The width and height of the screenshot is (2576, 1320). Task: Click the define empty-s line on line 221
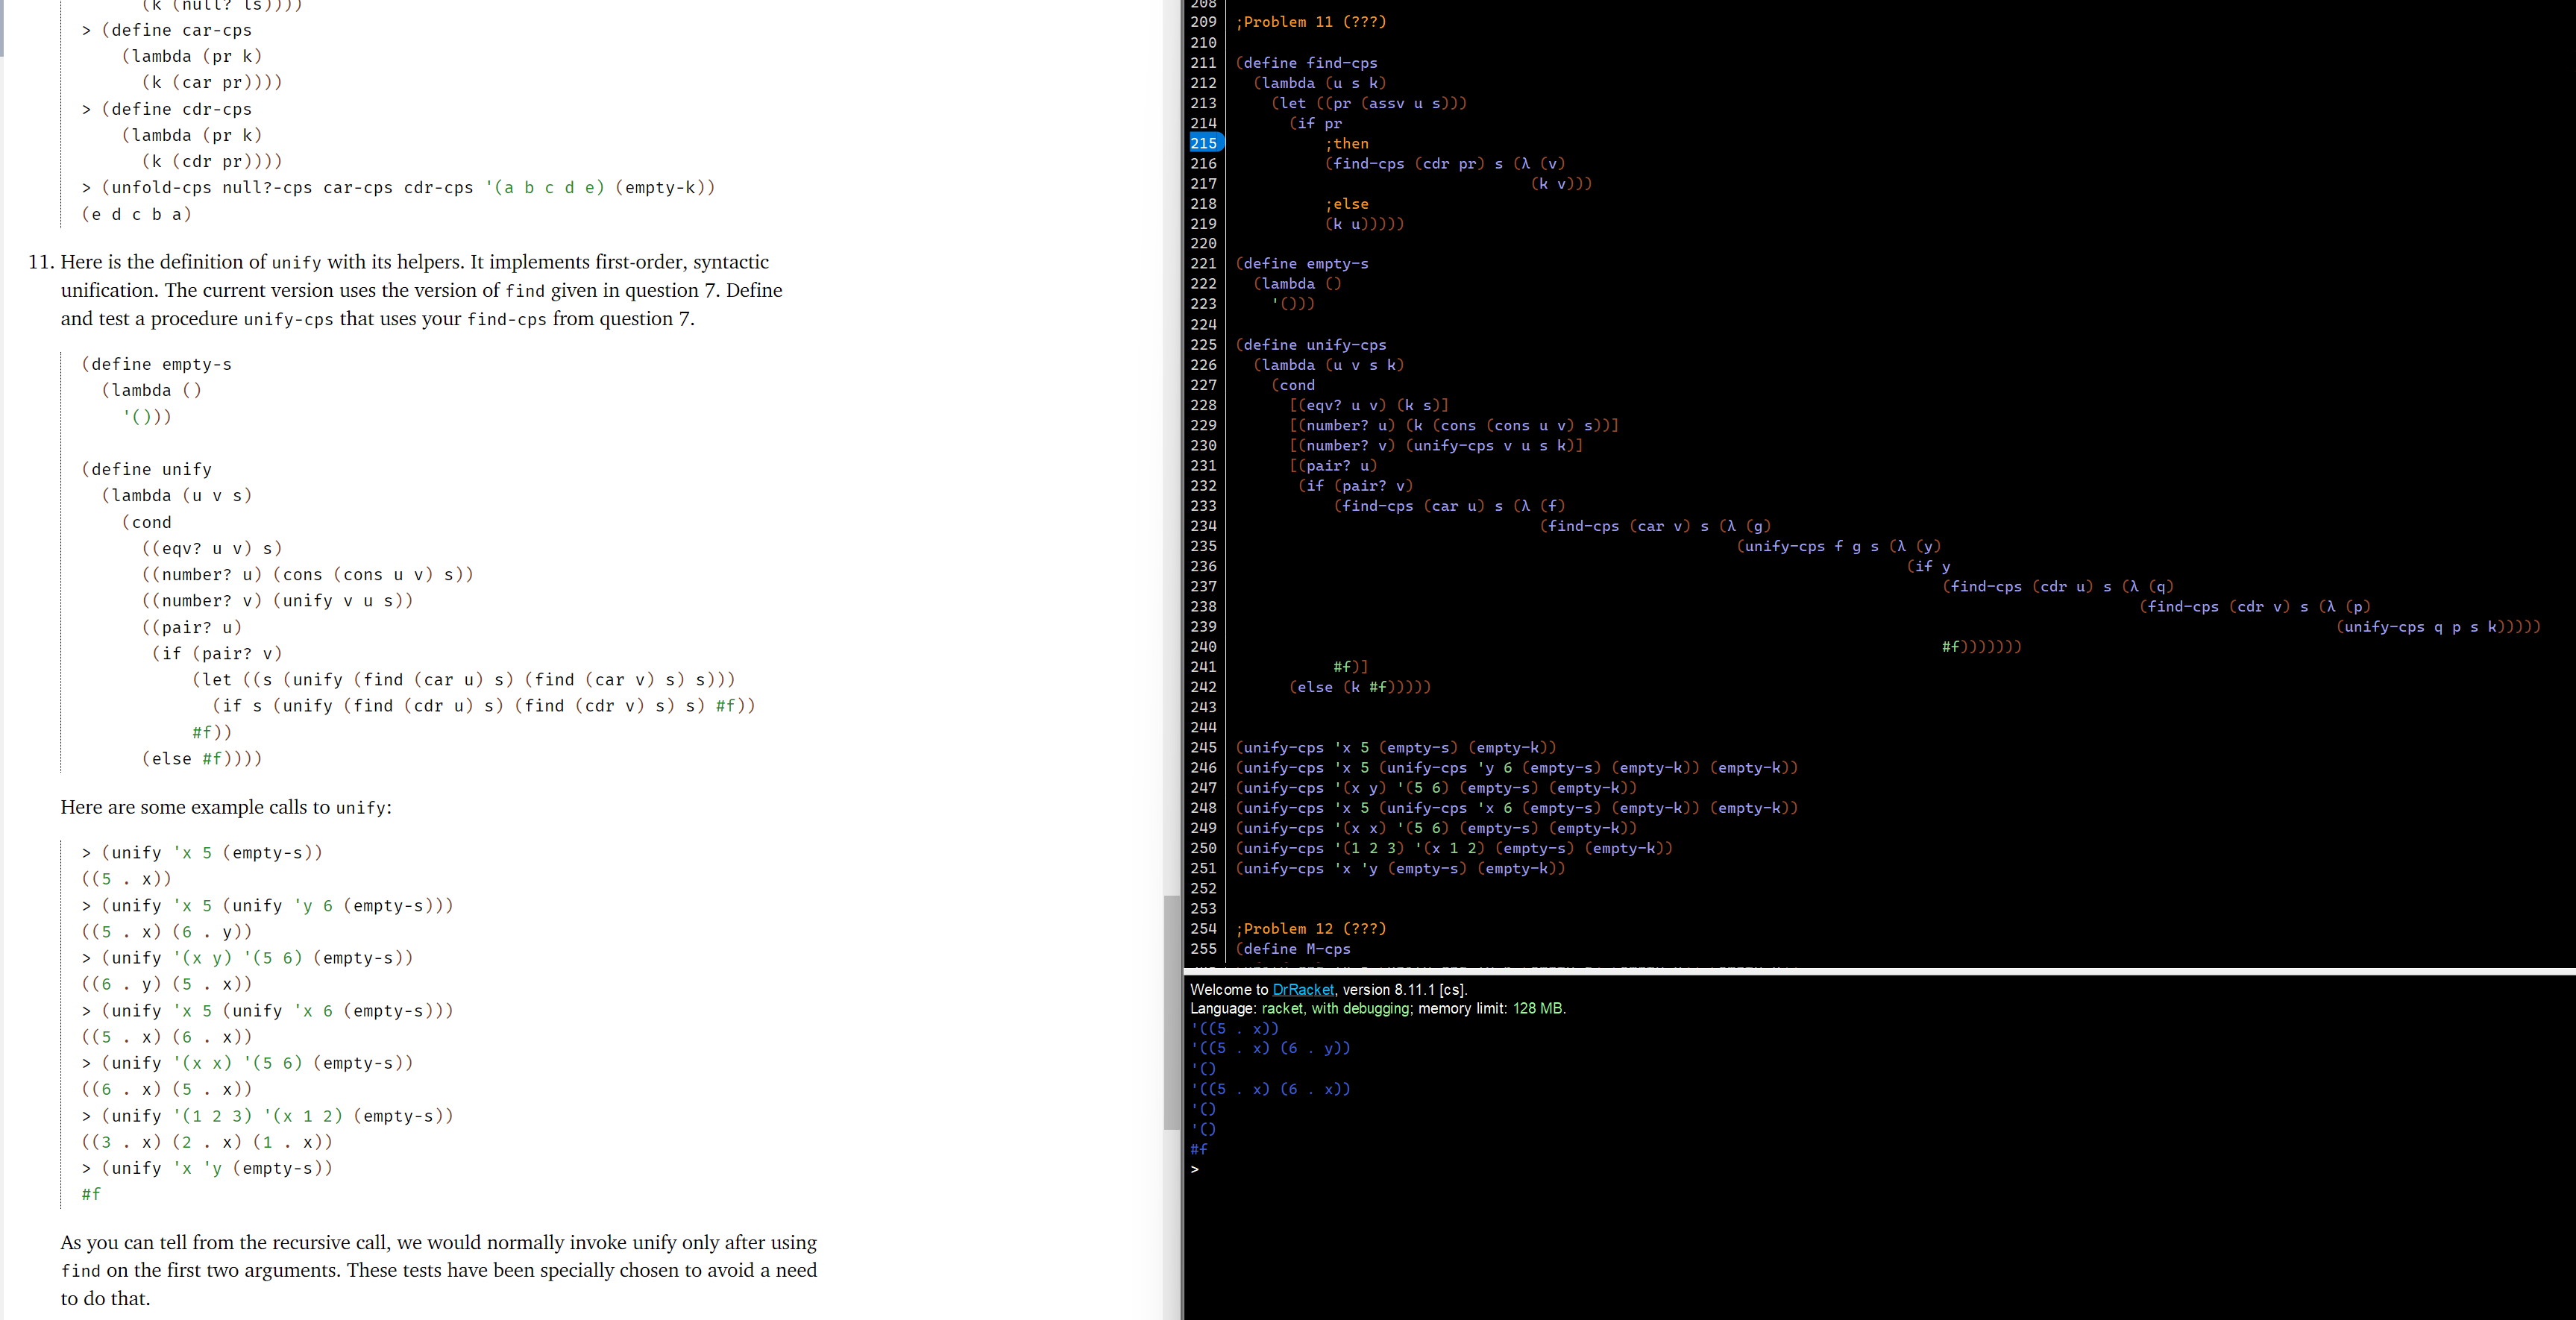pos(1302,263)
